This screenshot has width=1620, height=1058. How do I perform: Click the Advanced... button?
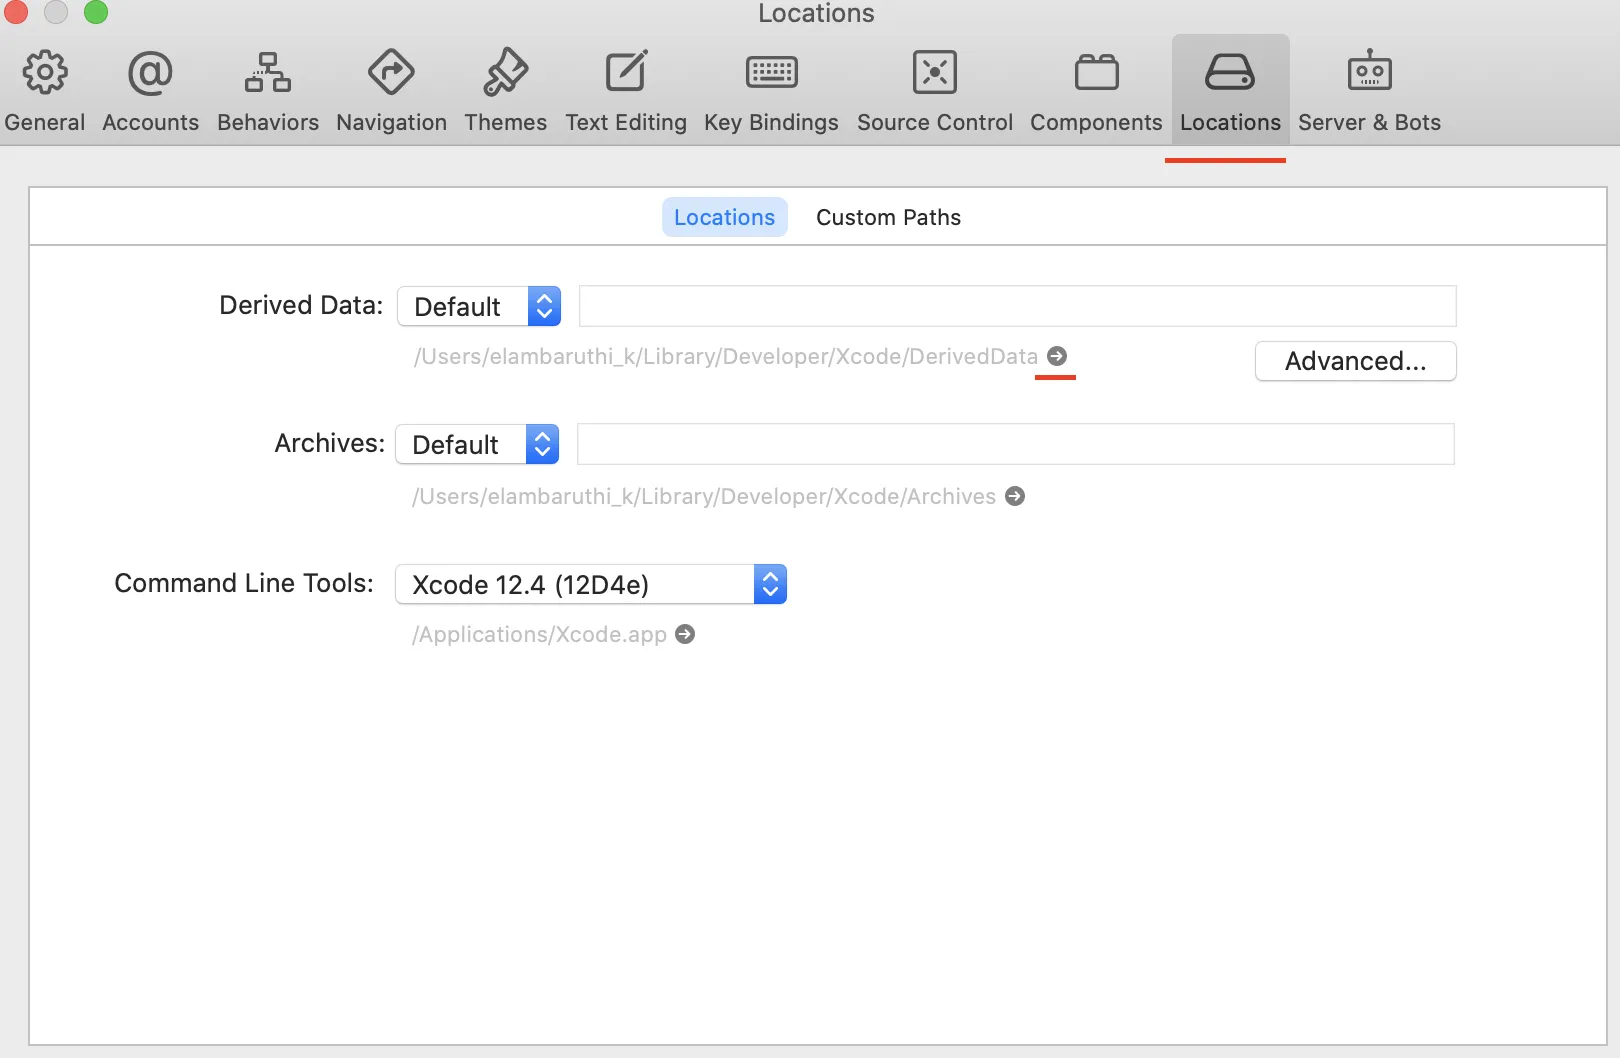(x=1356, y=361)
